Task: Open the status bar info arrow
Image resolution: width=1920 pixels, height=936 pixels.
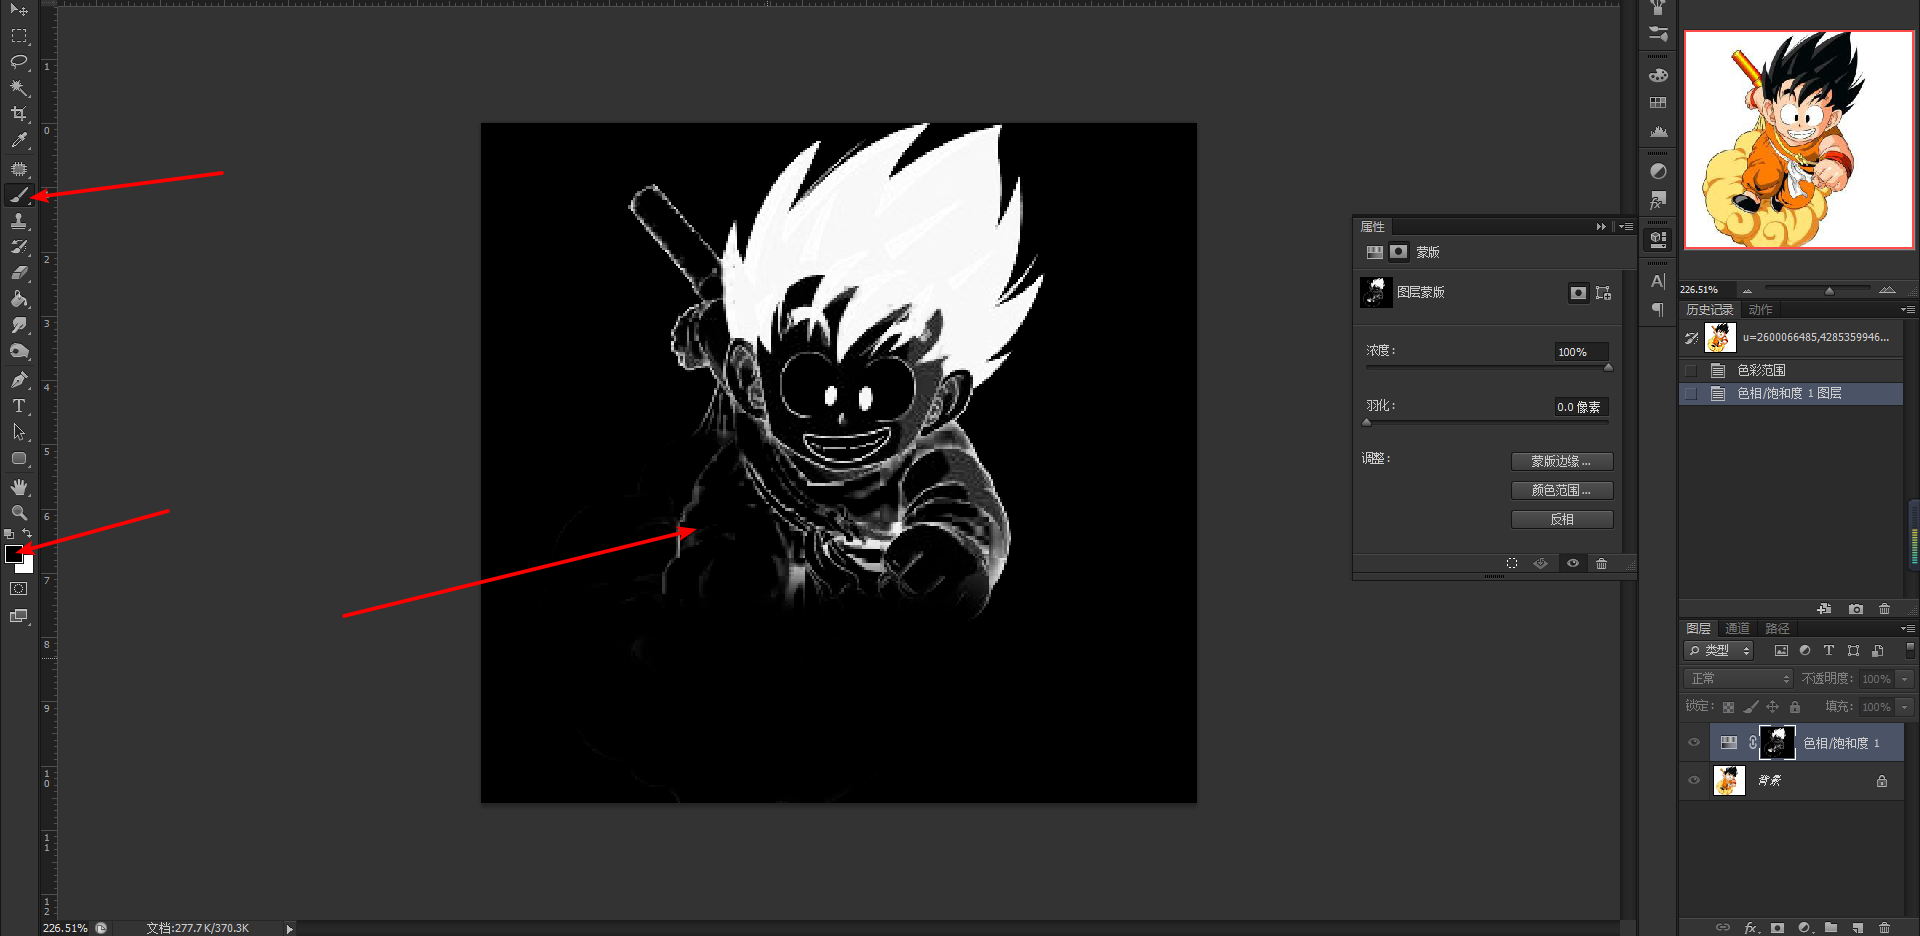Action: tap(290, 929)
